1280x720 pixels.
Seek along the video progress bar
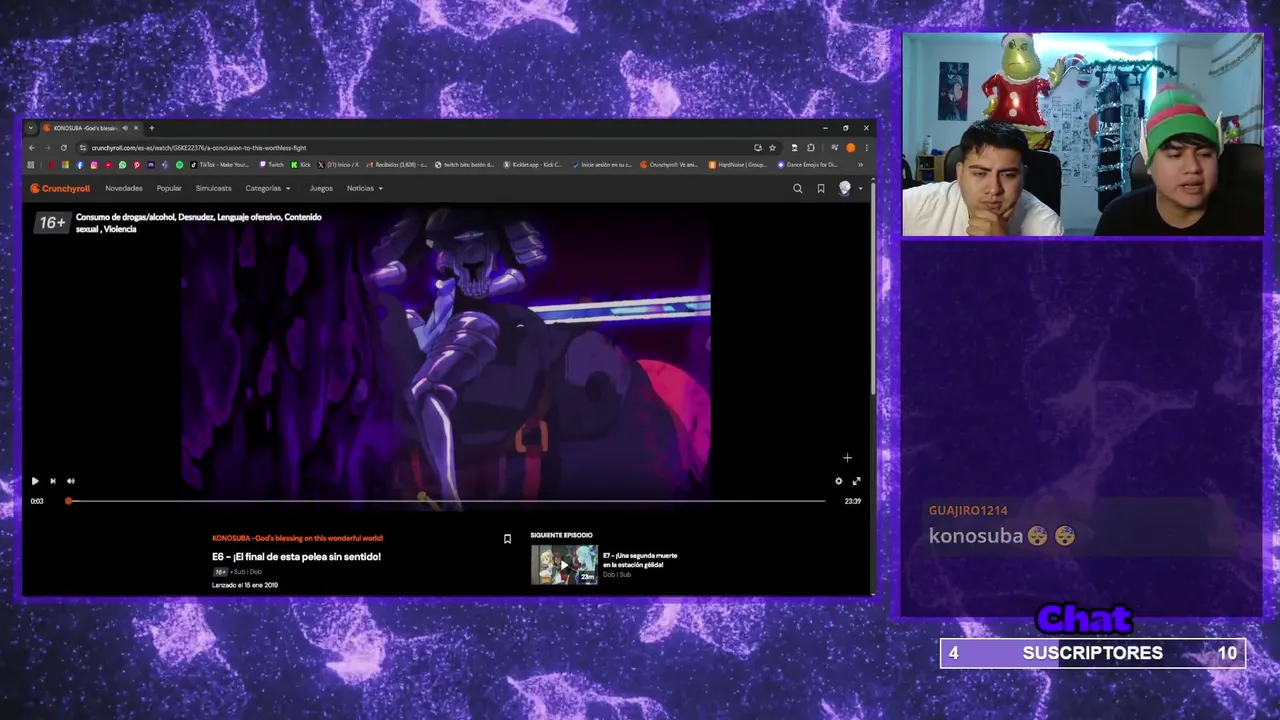(446, 501)
